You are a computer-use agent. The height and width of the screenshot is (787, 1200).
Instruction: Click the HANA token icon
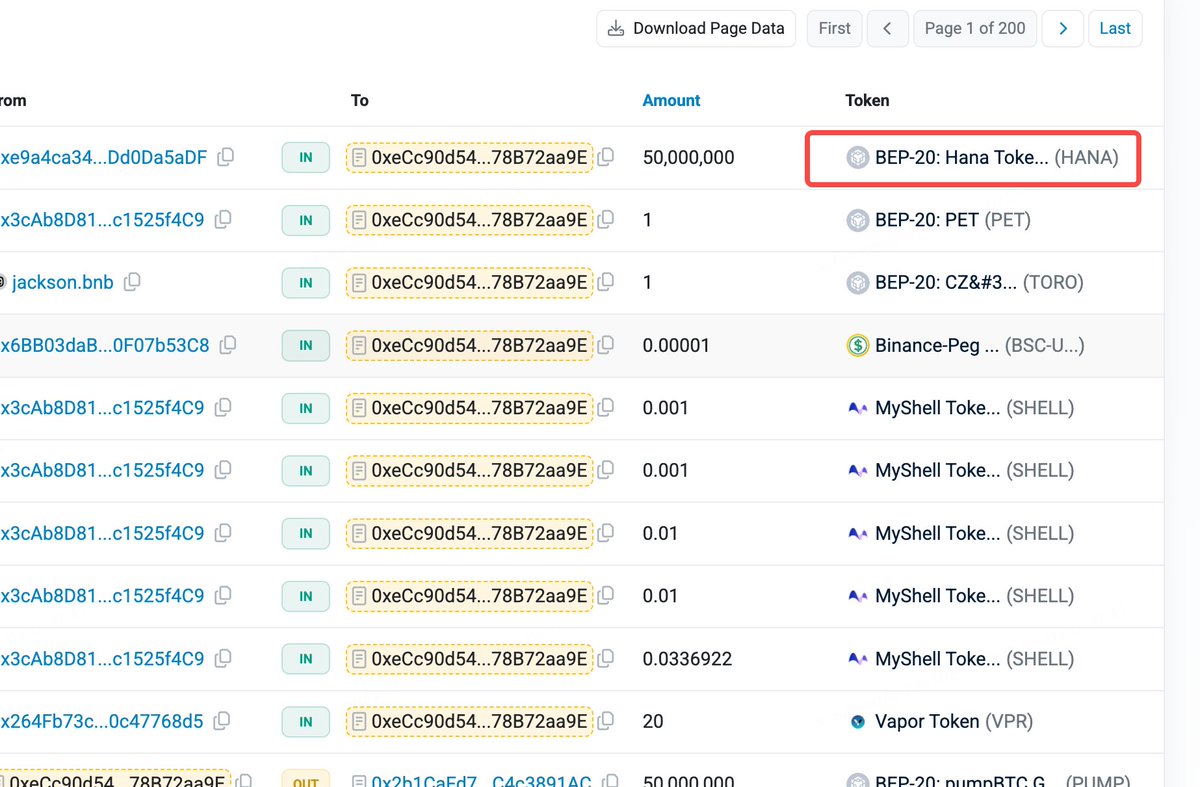(857, 157)
